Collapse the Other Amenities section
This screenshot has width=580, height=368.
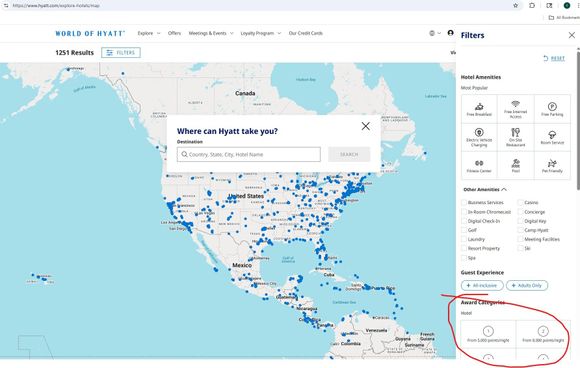485,189
